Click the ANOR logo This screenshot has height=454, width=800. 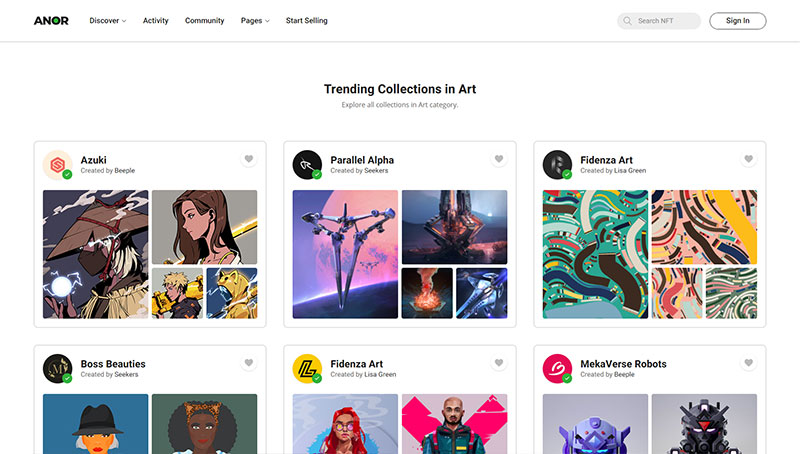coord(51,21)
